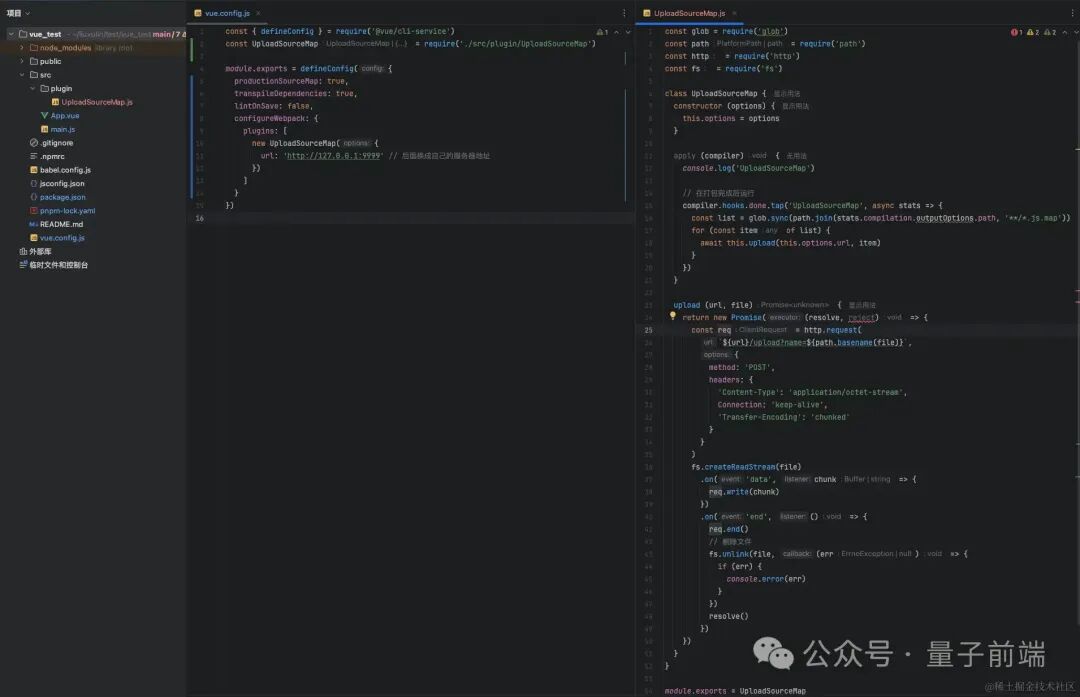
Task: Click line number 16 in vue.config.js gutter
Action: (199, 218)
